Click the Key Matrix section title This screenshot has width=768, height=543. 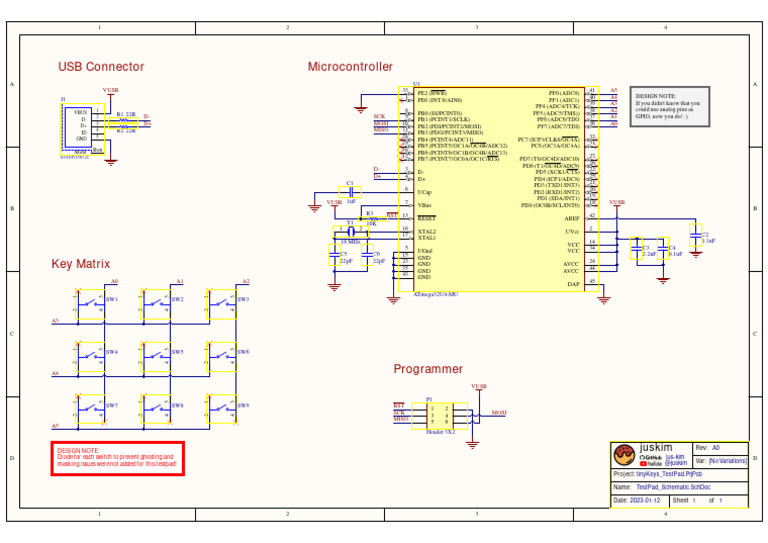coord(81,264)
